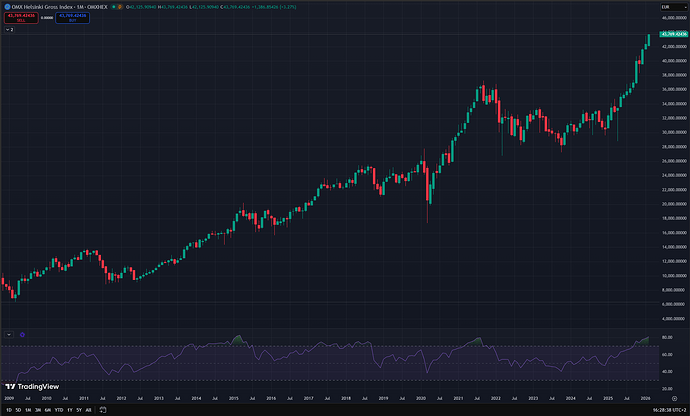690x416 pixels.
Task: Click the OMX Helsinki symbol logo icon
Action: click(7, 7)
